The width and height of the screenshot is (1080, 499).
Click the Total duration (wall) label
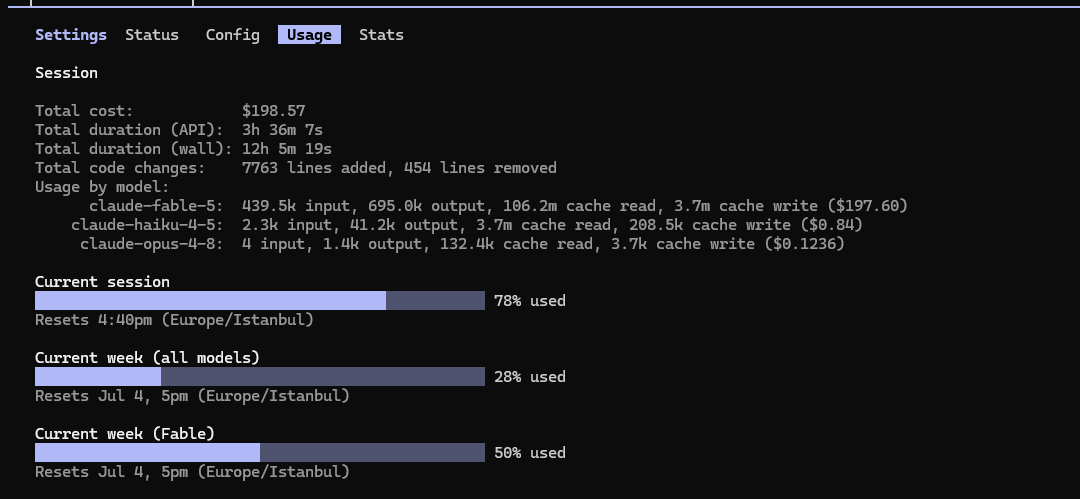point(134,149)
